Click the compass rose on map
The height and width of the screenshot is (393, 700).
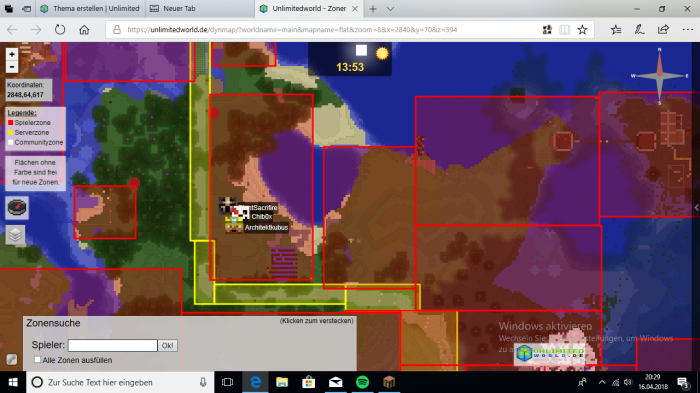coord(659,76)
